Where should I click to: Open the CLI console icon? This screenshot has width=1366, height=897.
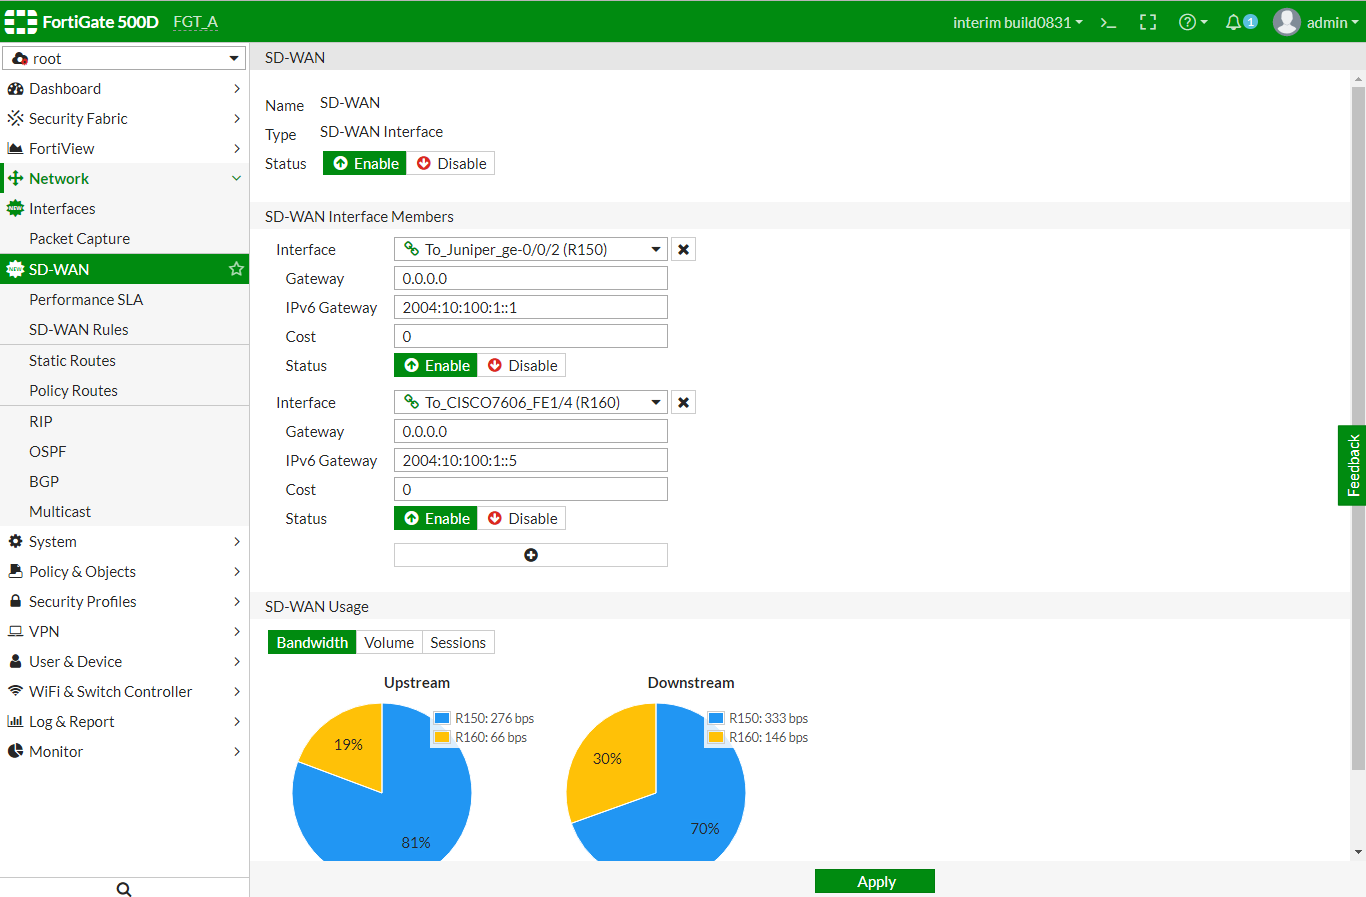coord(1108,22)
